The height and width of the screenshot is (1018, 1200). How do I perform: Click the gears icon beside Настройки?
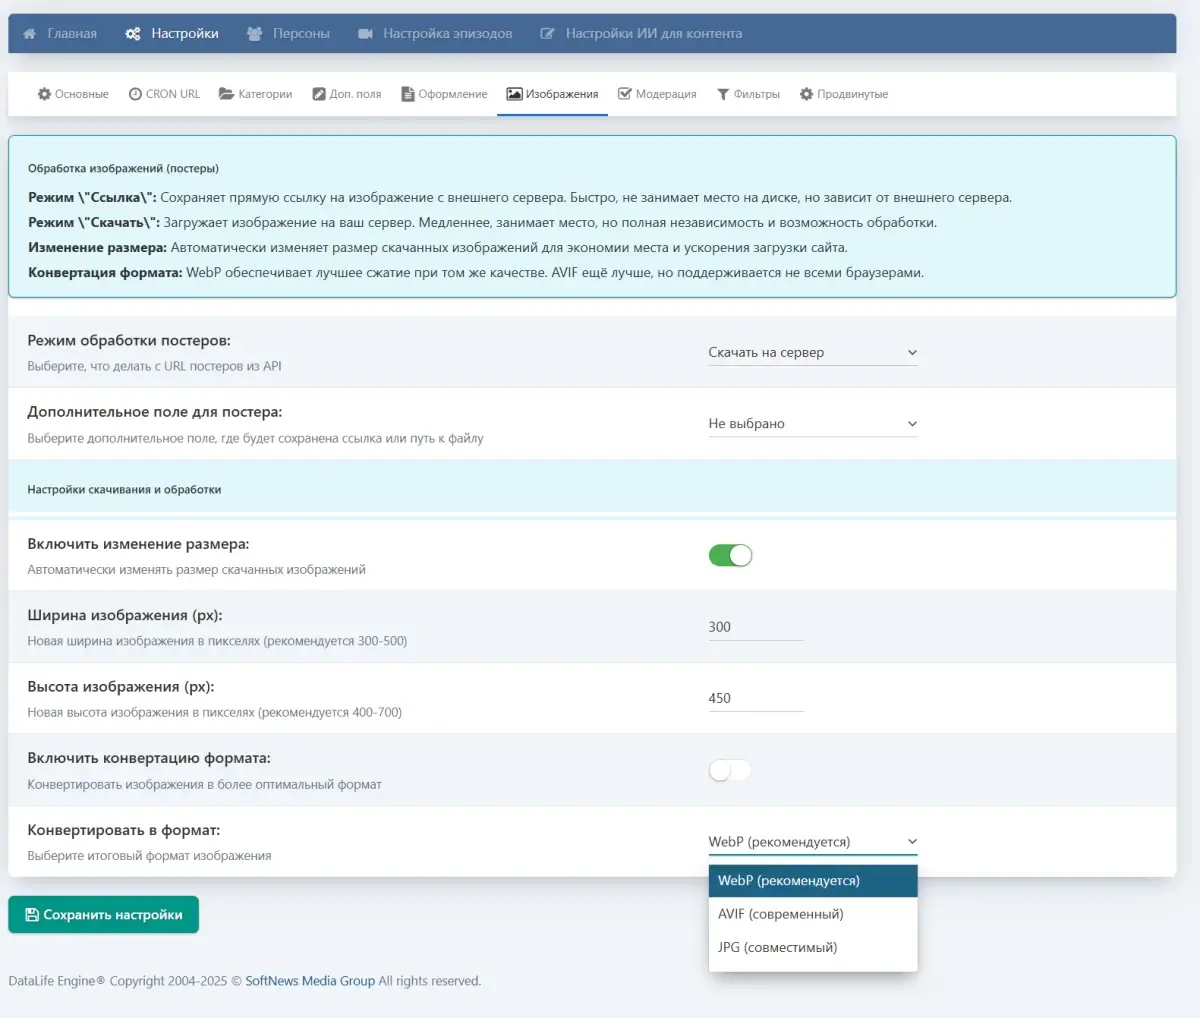[x=133, y=34]
